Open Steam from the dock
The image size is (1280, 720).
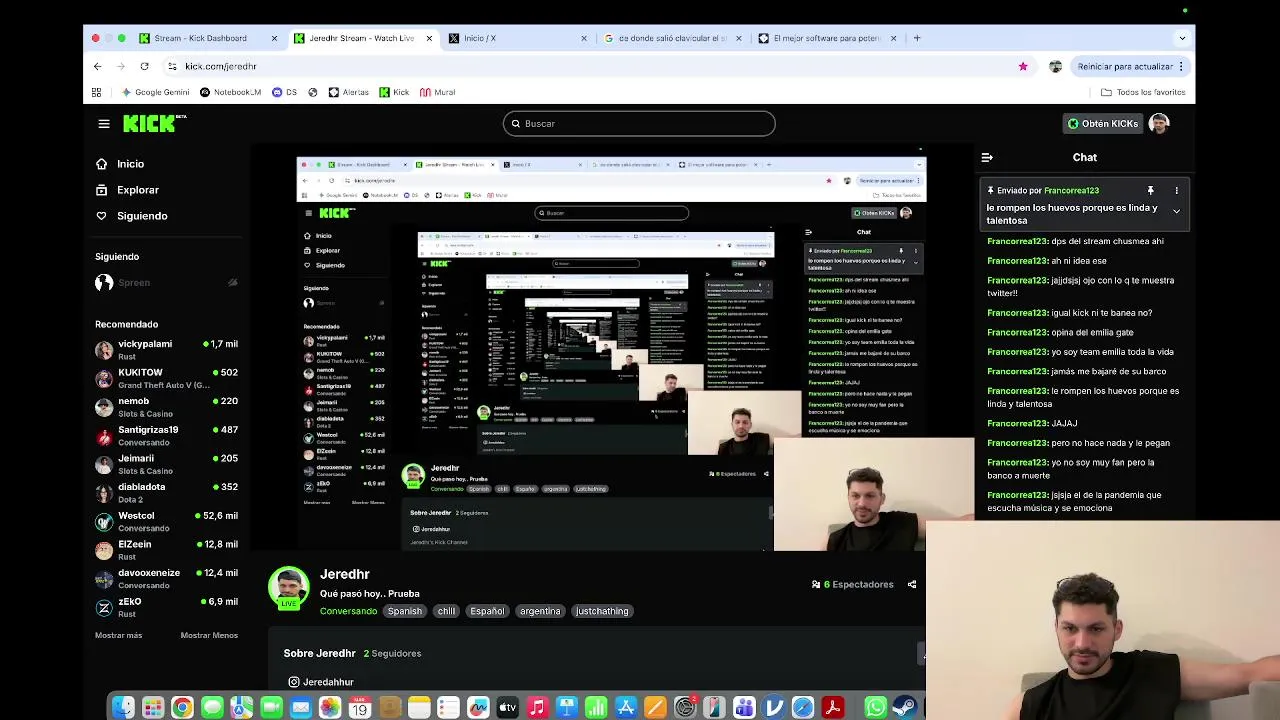[905, 708]
